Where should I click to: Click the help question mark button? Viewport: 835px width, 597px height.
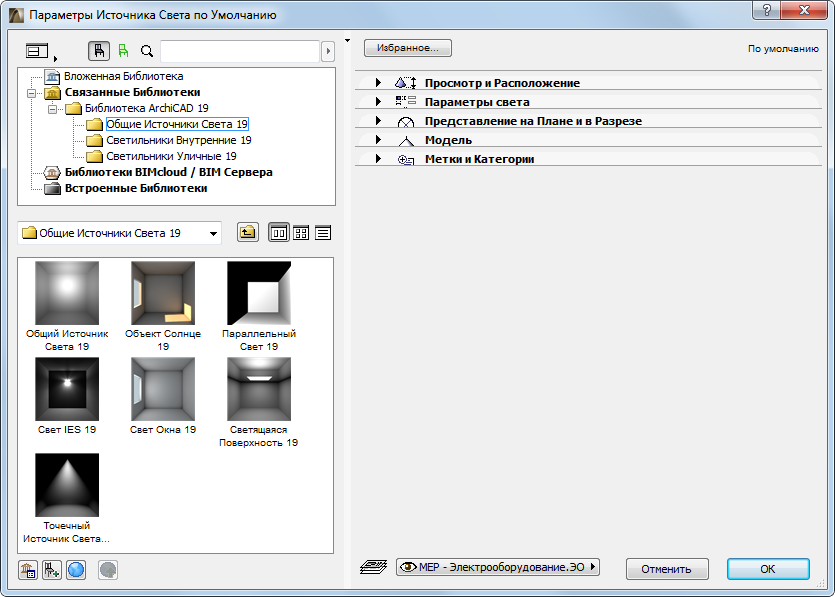[766, 10]
